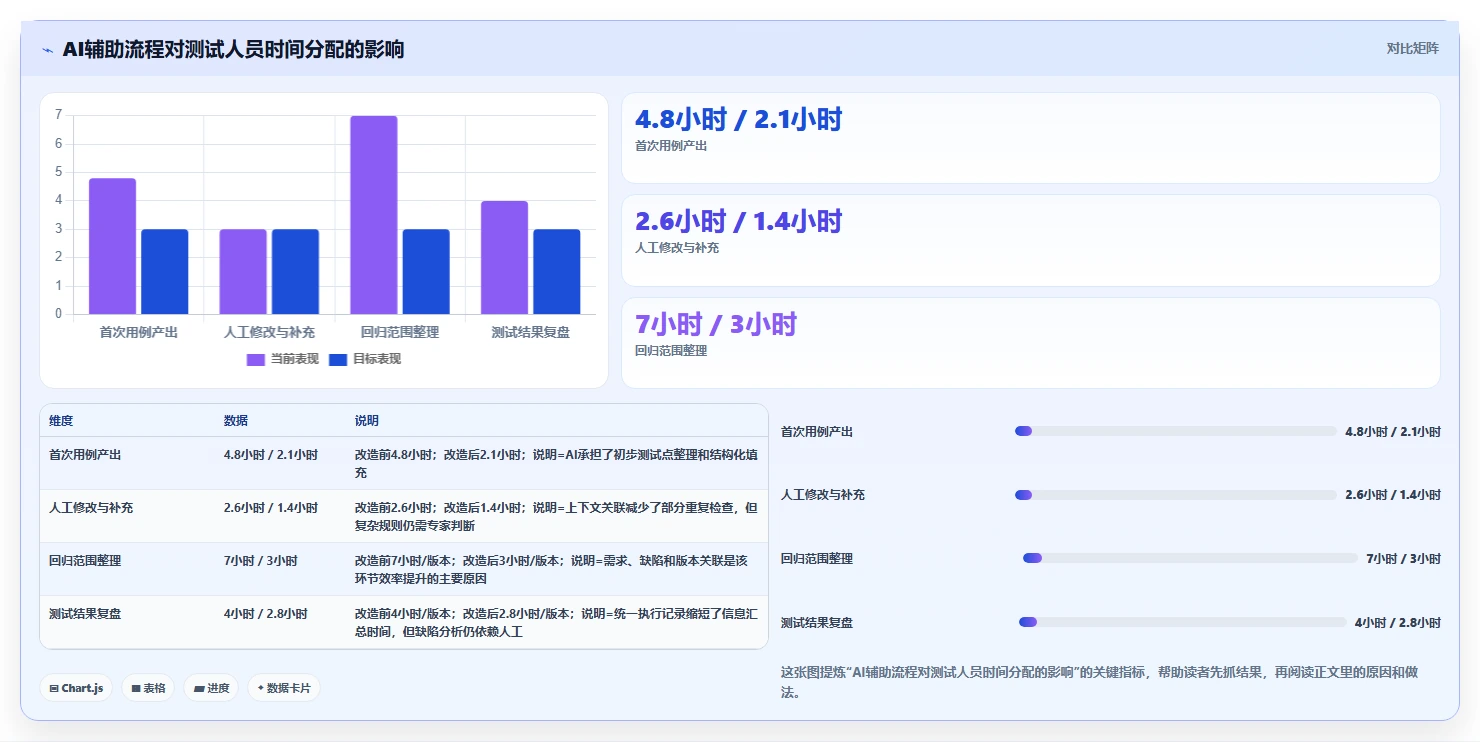This screenshot has height=742, width=1480.
Task: Click table value 2.6小时 / 1.4小时
Action: point(271,507)
